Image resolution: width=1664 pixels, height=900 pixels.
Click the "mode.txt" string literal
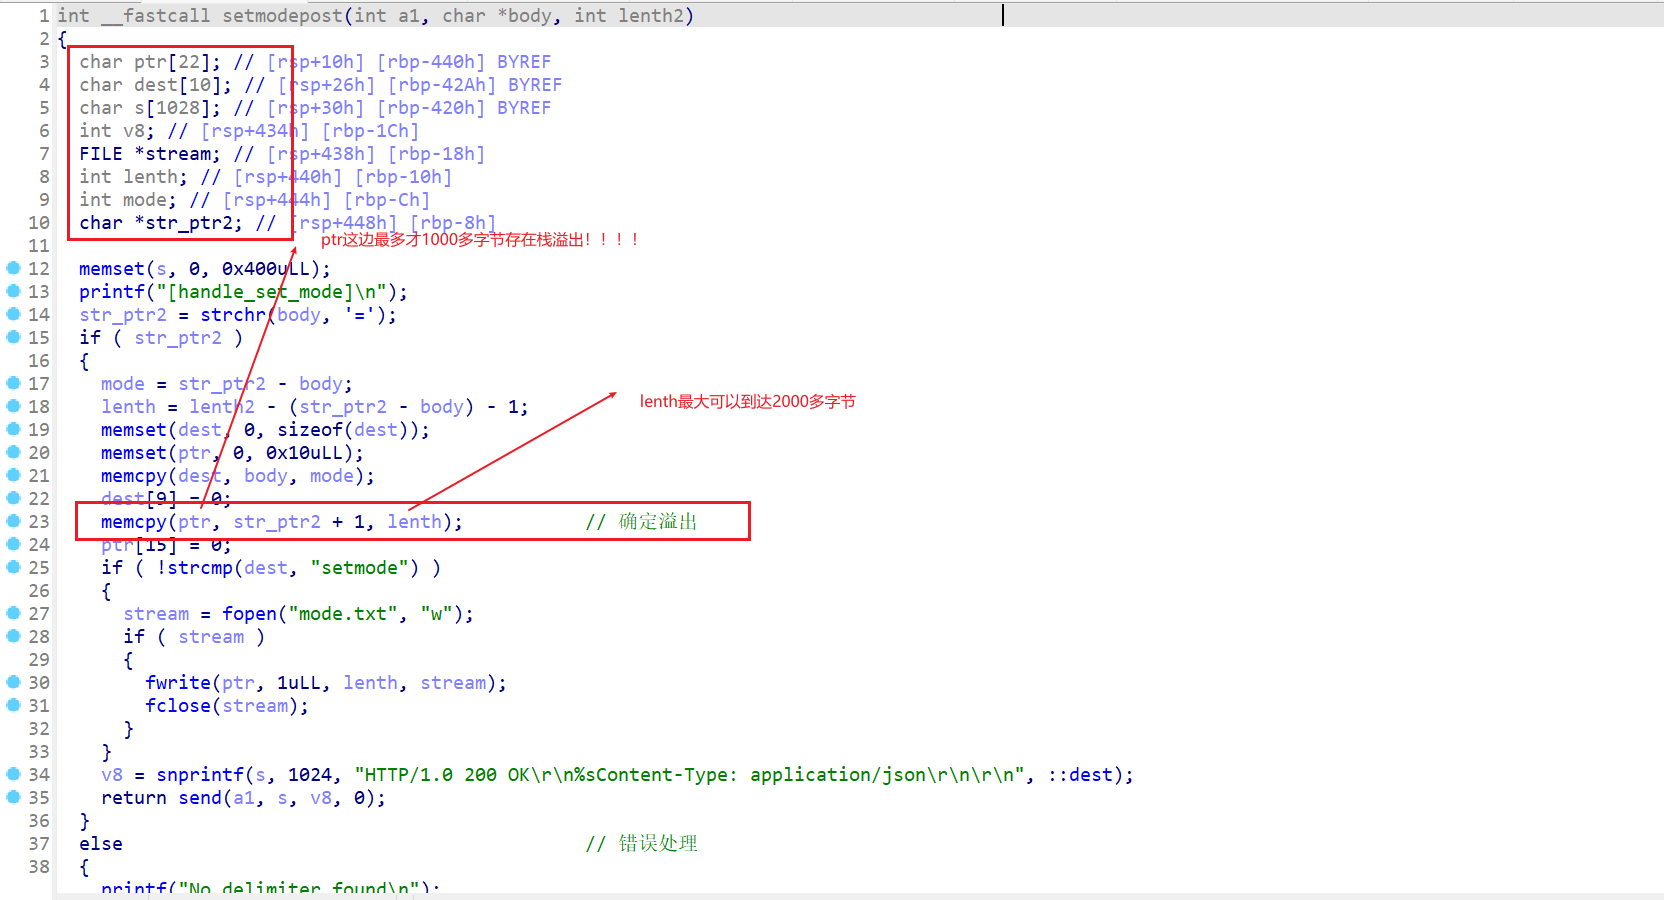(343, 614)
